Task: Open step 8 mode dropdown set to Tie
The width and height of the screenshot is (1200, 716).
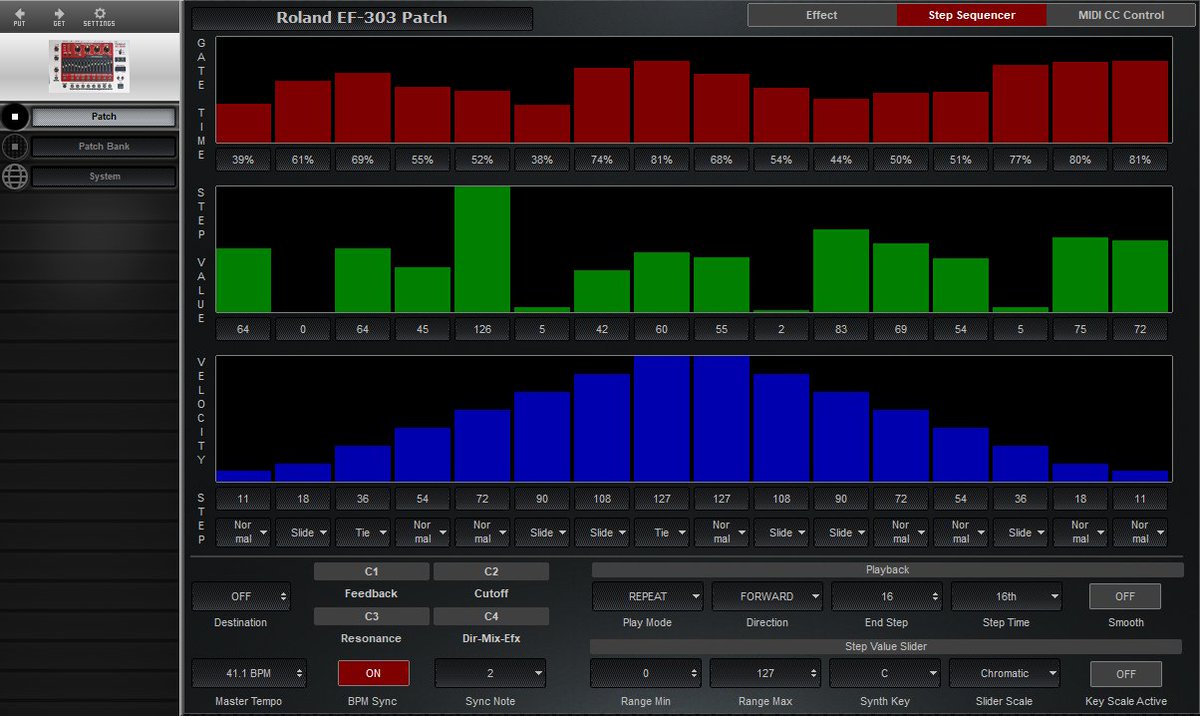Action: point(662,532)
